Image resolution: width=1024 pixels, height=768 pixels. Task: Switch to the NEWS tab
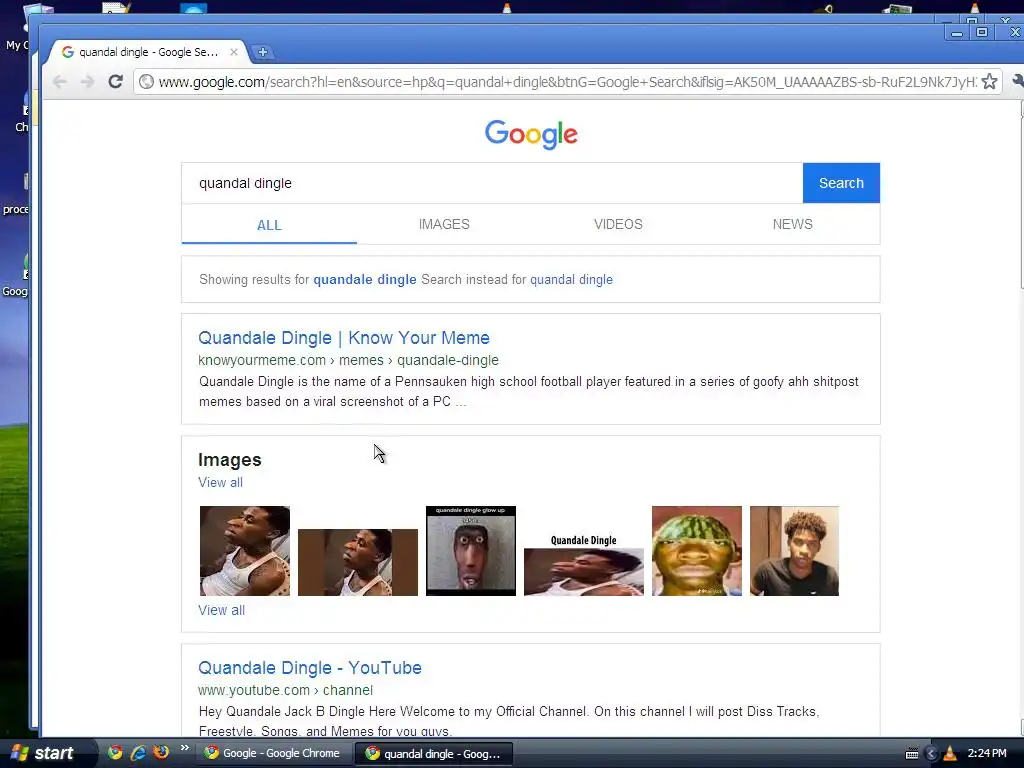click(793, 224)
